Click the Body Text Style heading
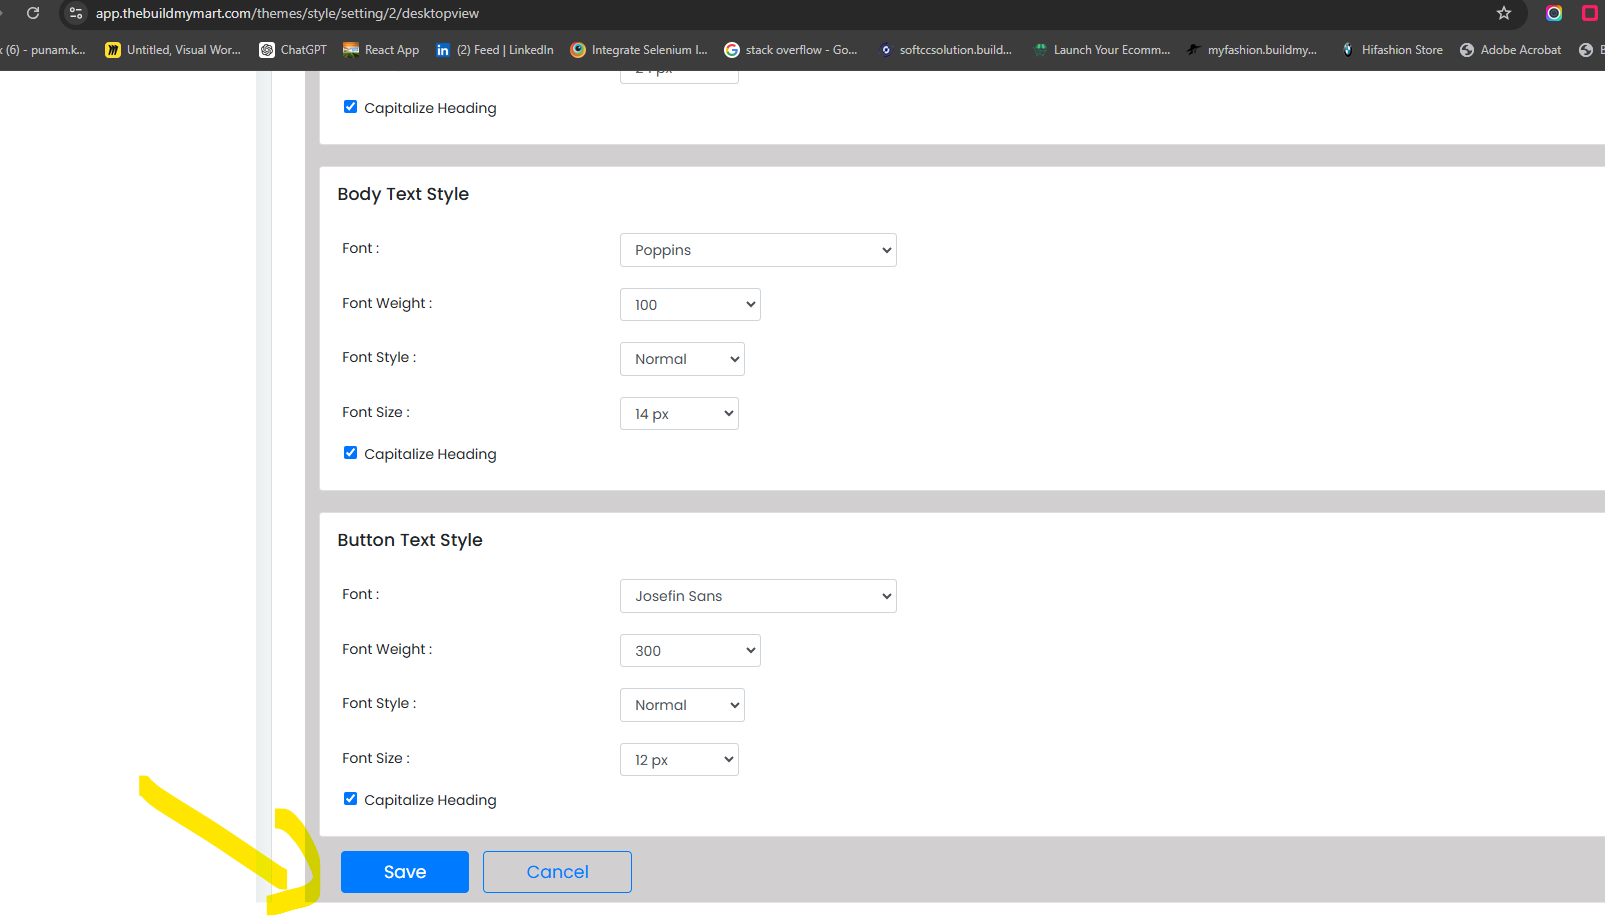1605x916 pixels. tap(403, 194)
